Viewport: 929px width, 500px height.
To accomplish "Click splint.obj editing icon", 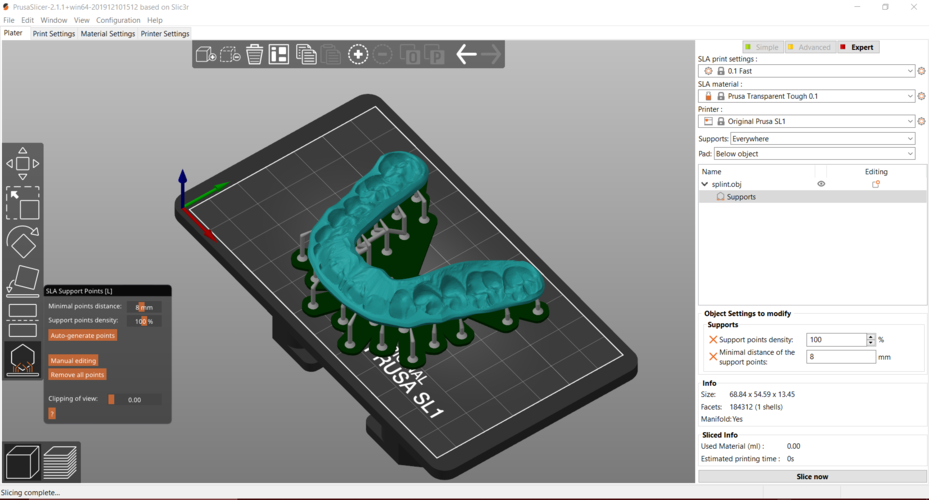I will [x=876, y=184].
